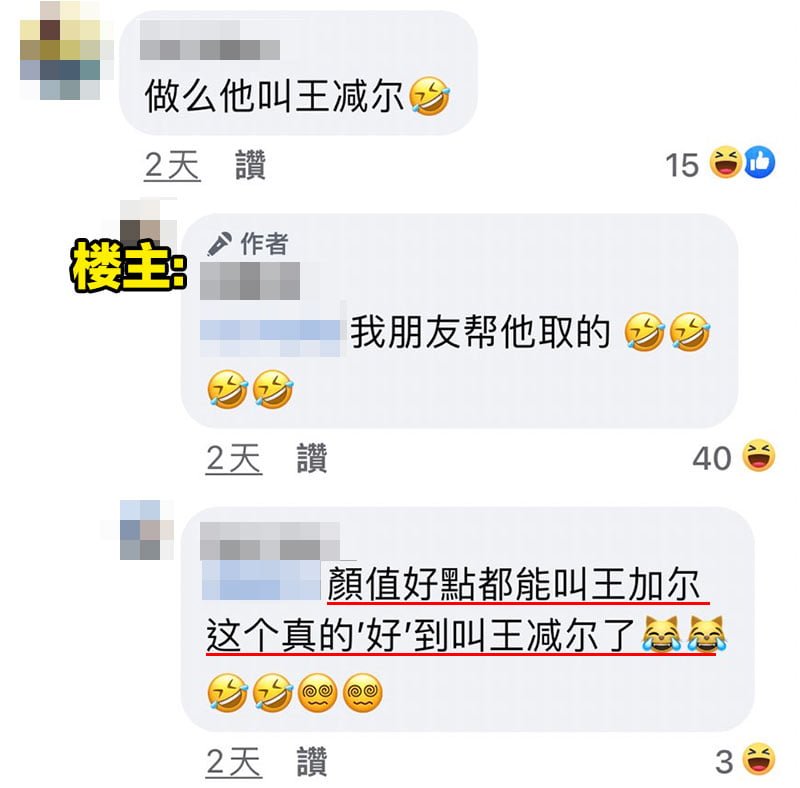The width and height of the screenshot is (800, 788).
Task: Open blurred mention tag in last reply
Action: [262, 581]
